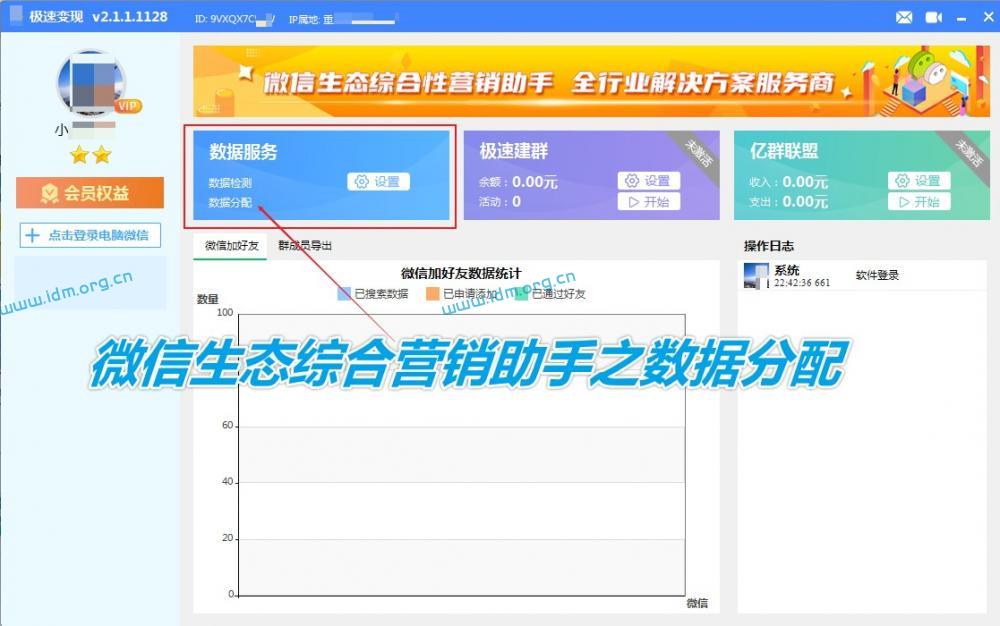
Task: Click 数据服务 card title
Action: click(x=243, y=152)
